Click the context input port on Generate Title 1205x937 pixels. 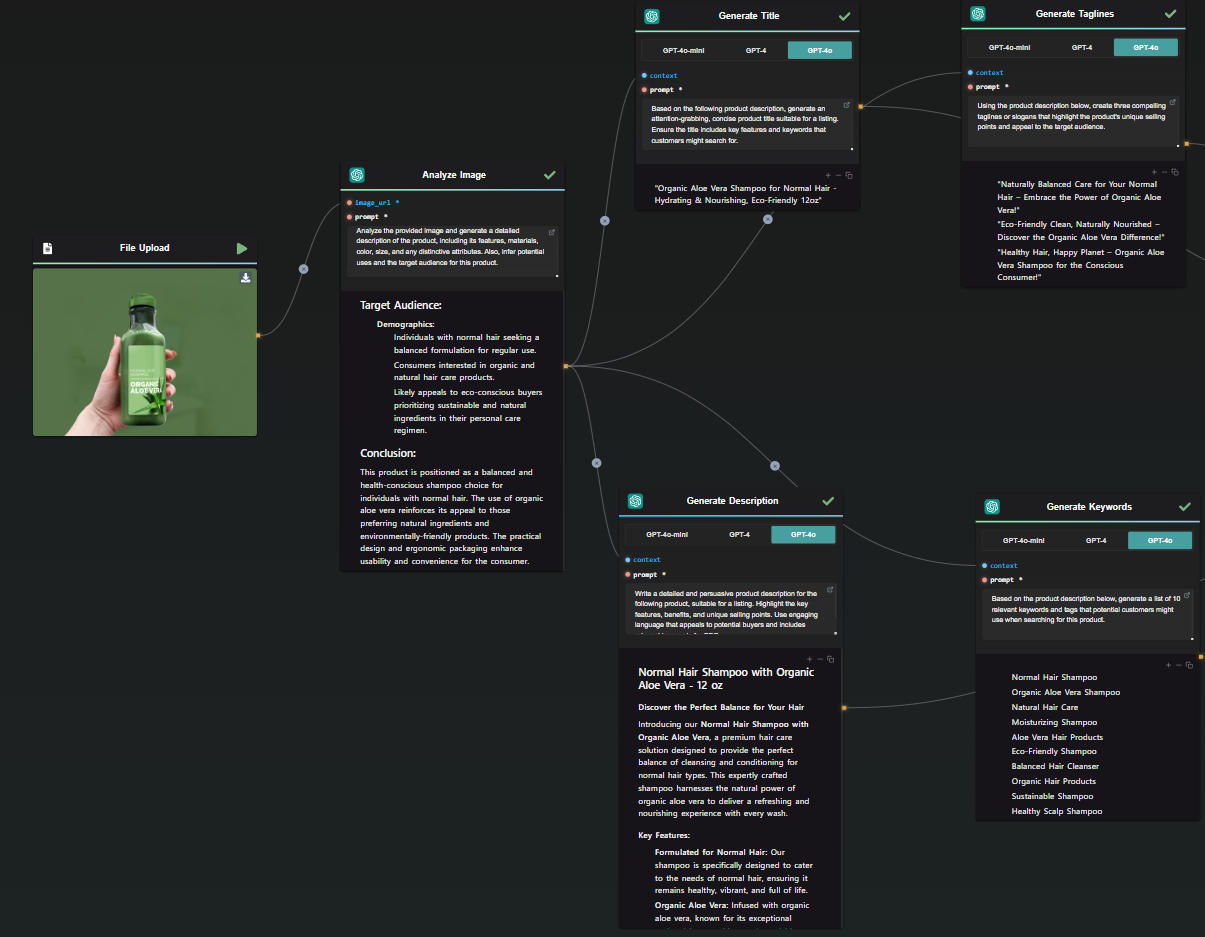coord(644,76)
